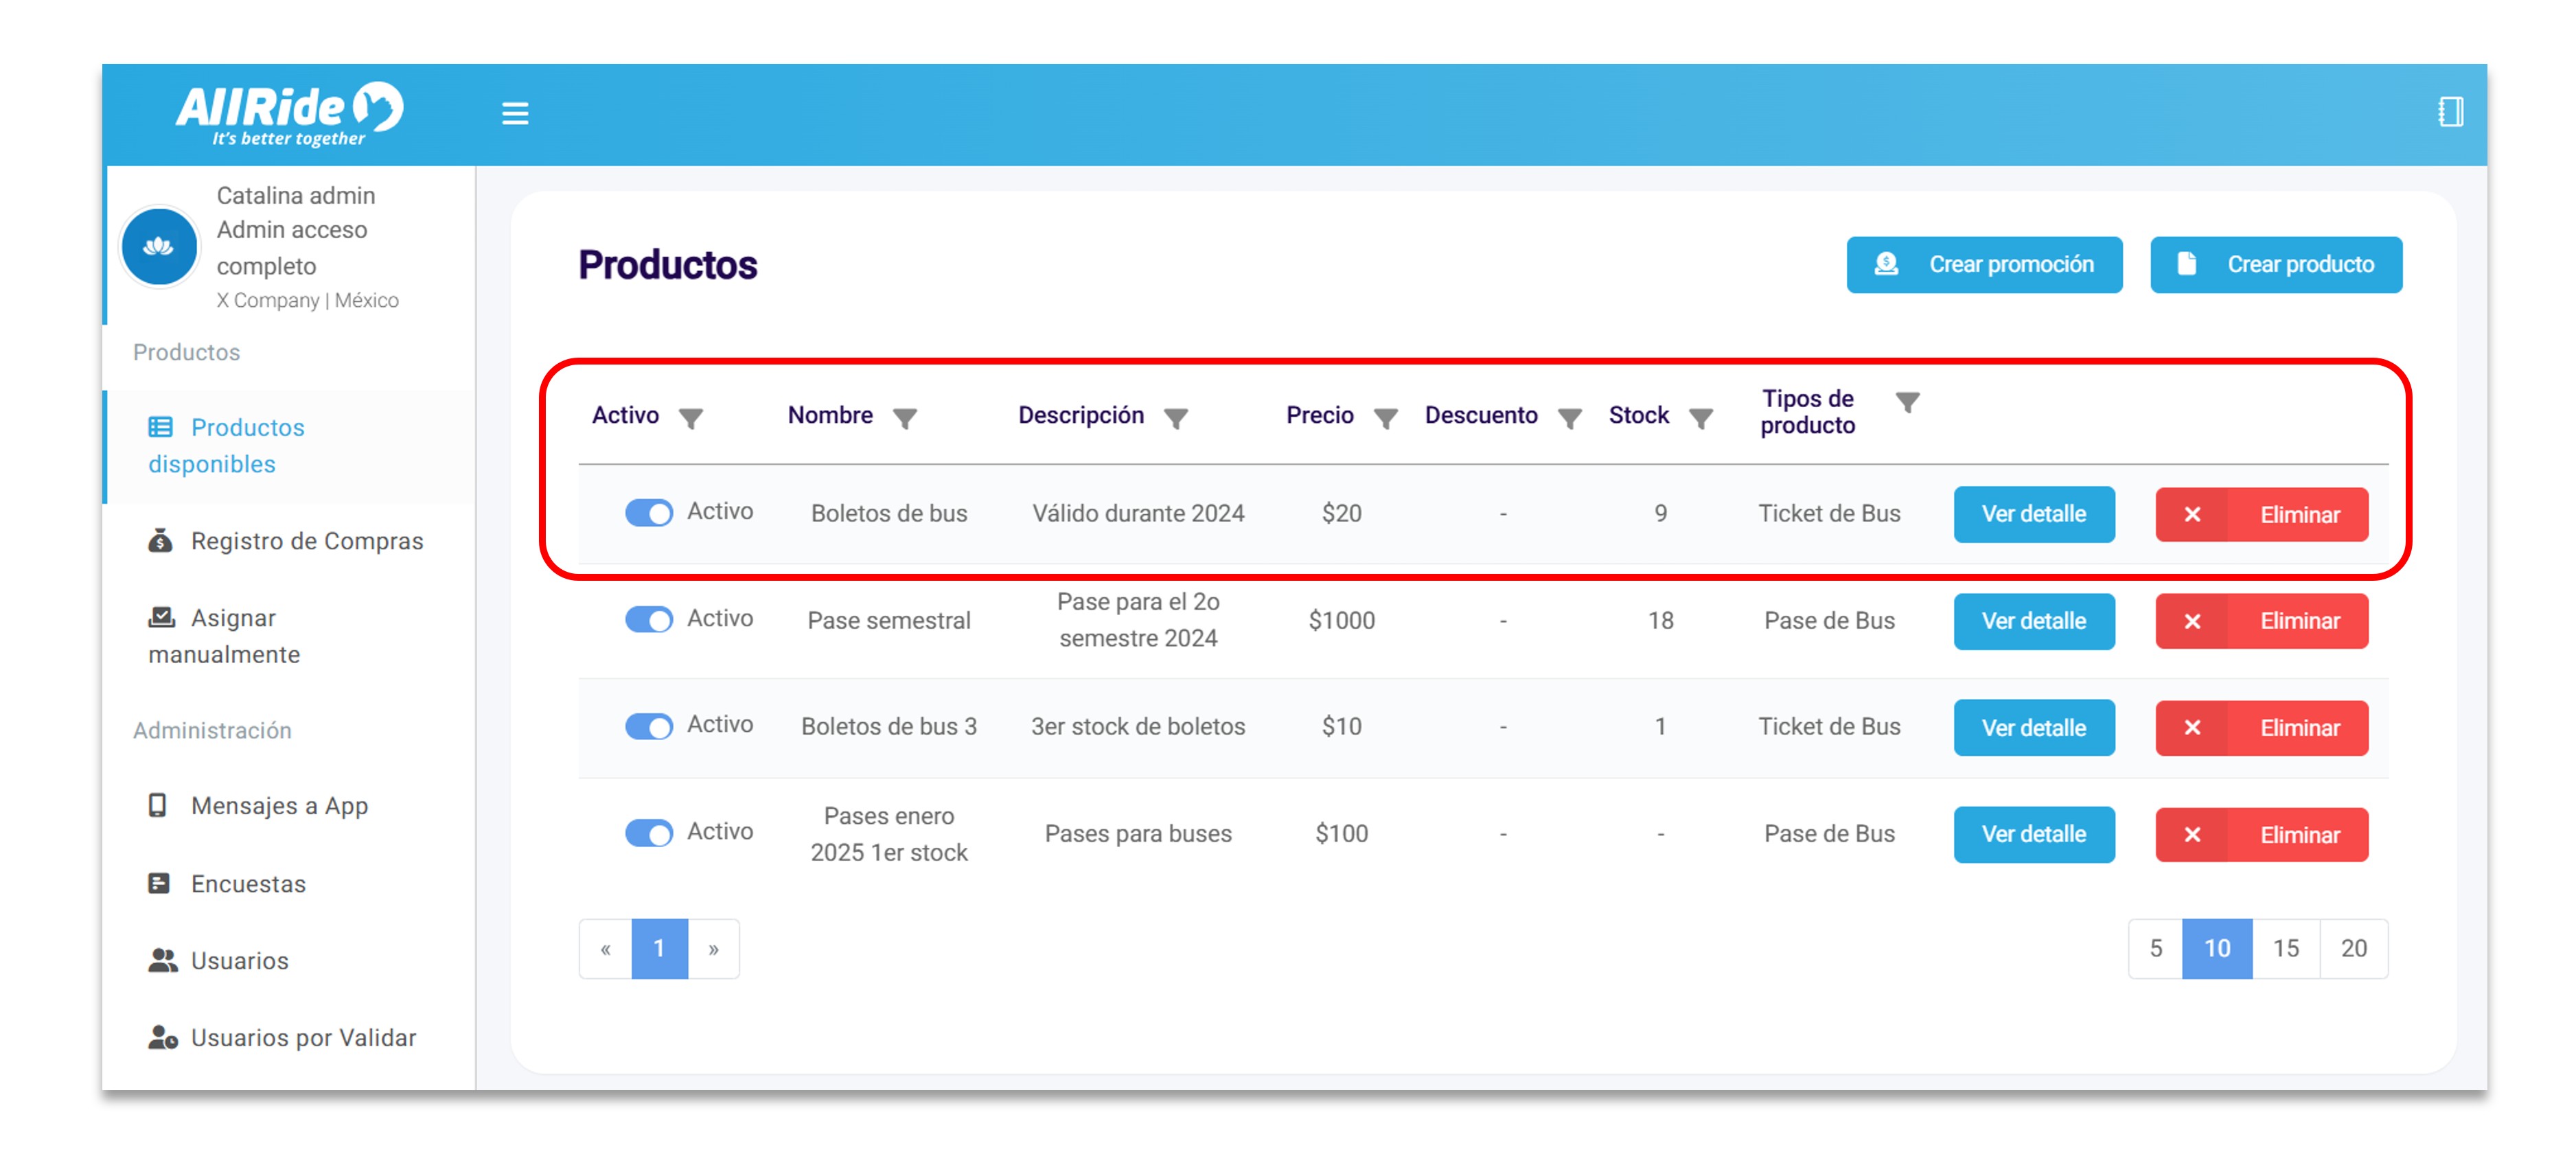
Task: Click the Usuarios people icon
Action: [x=162, y=960]
